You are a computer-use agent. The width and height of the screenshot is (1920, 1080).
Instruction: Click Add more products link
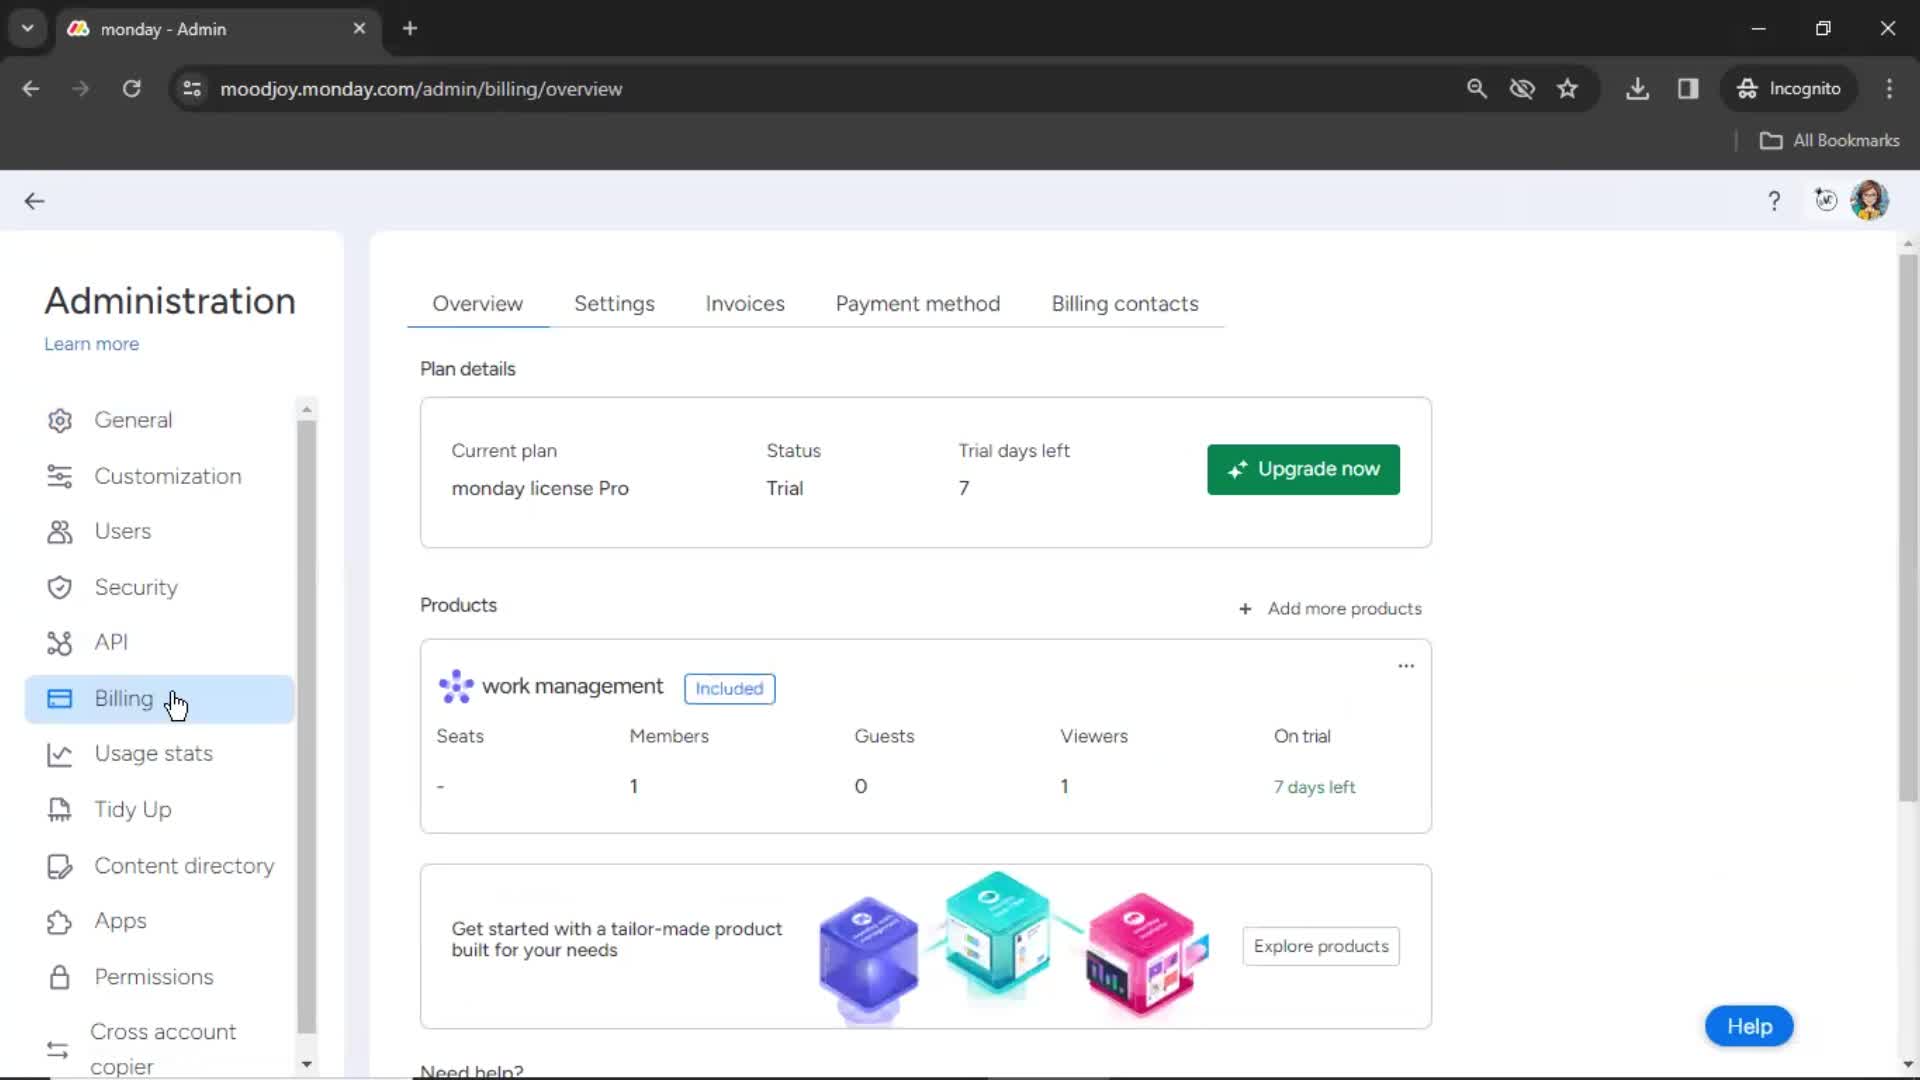(x=1330, y=609)
